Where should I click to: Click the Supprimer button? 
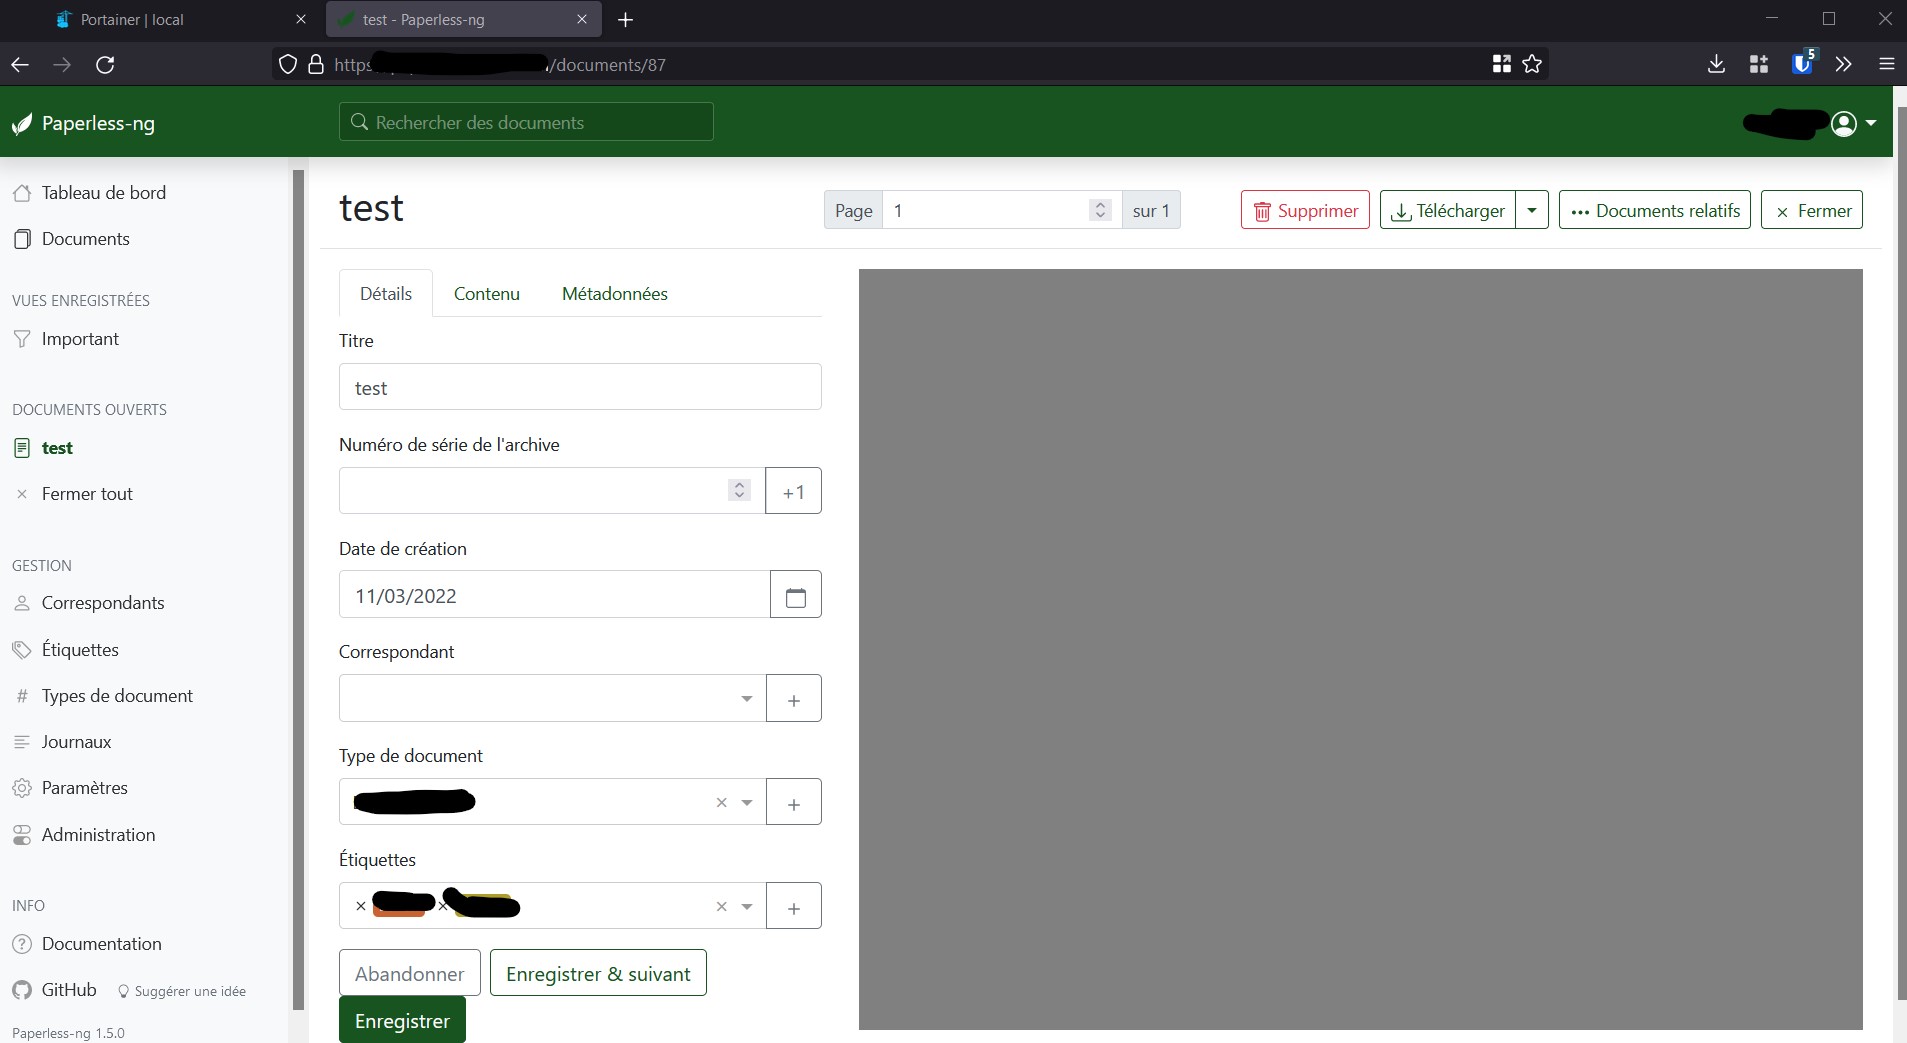[x=1303, y=210]
